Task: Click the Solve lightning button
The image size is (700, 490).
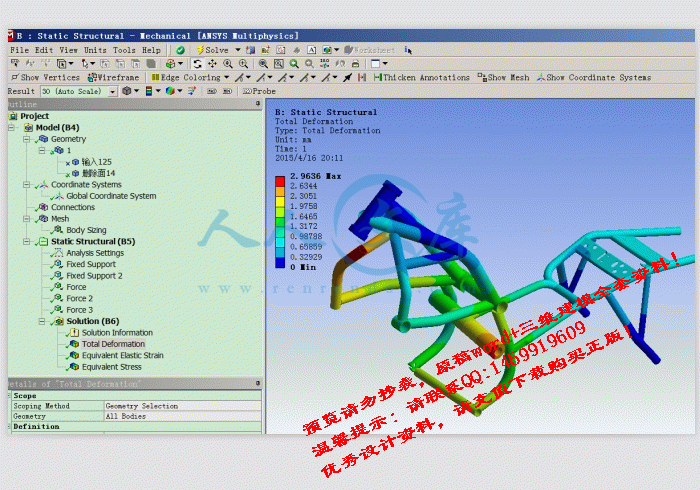Action: pyautogui.click(x=212, y=50)
